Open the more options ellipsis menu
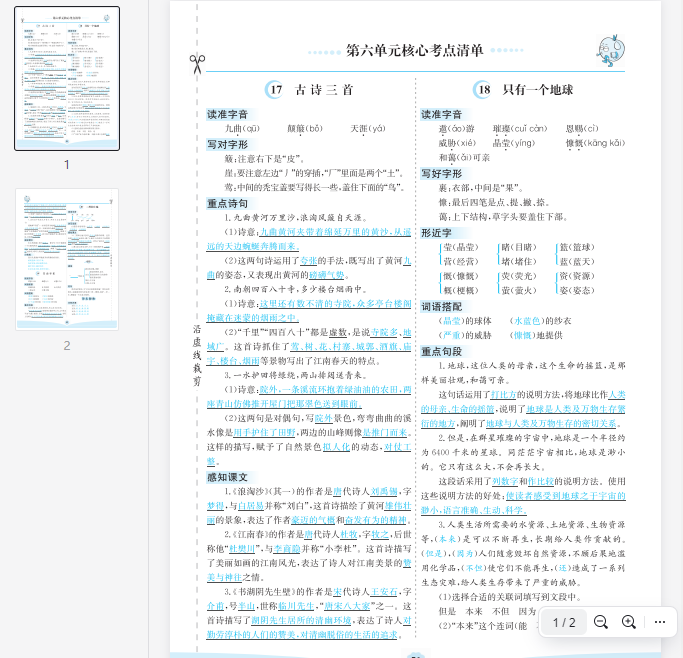Image resolution: width=683 pixels, height=658 pixels. coord(660,622)
